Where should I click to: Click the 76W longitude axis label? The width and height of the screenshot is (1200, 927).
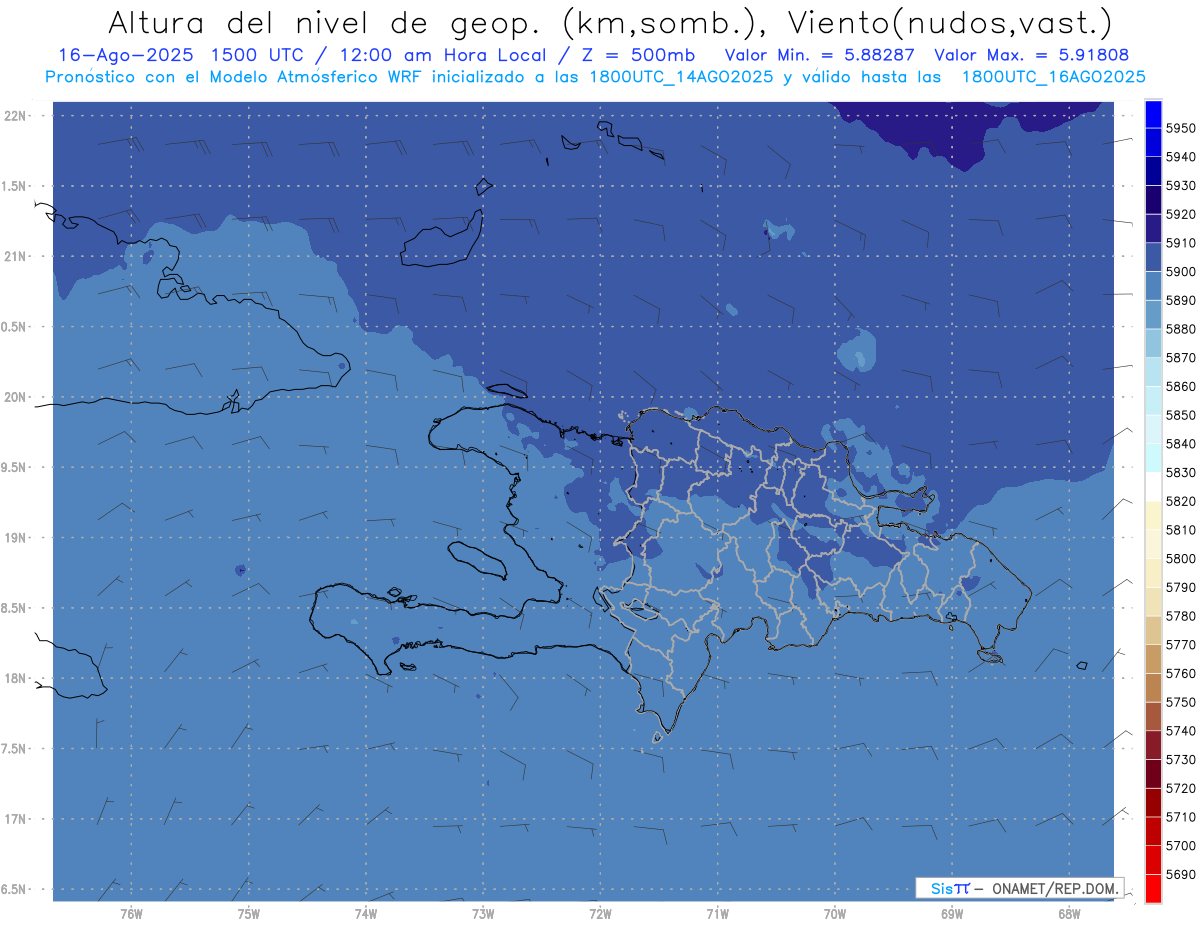(x=131, y=913)
